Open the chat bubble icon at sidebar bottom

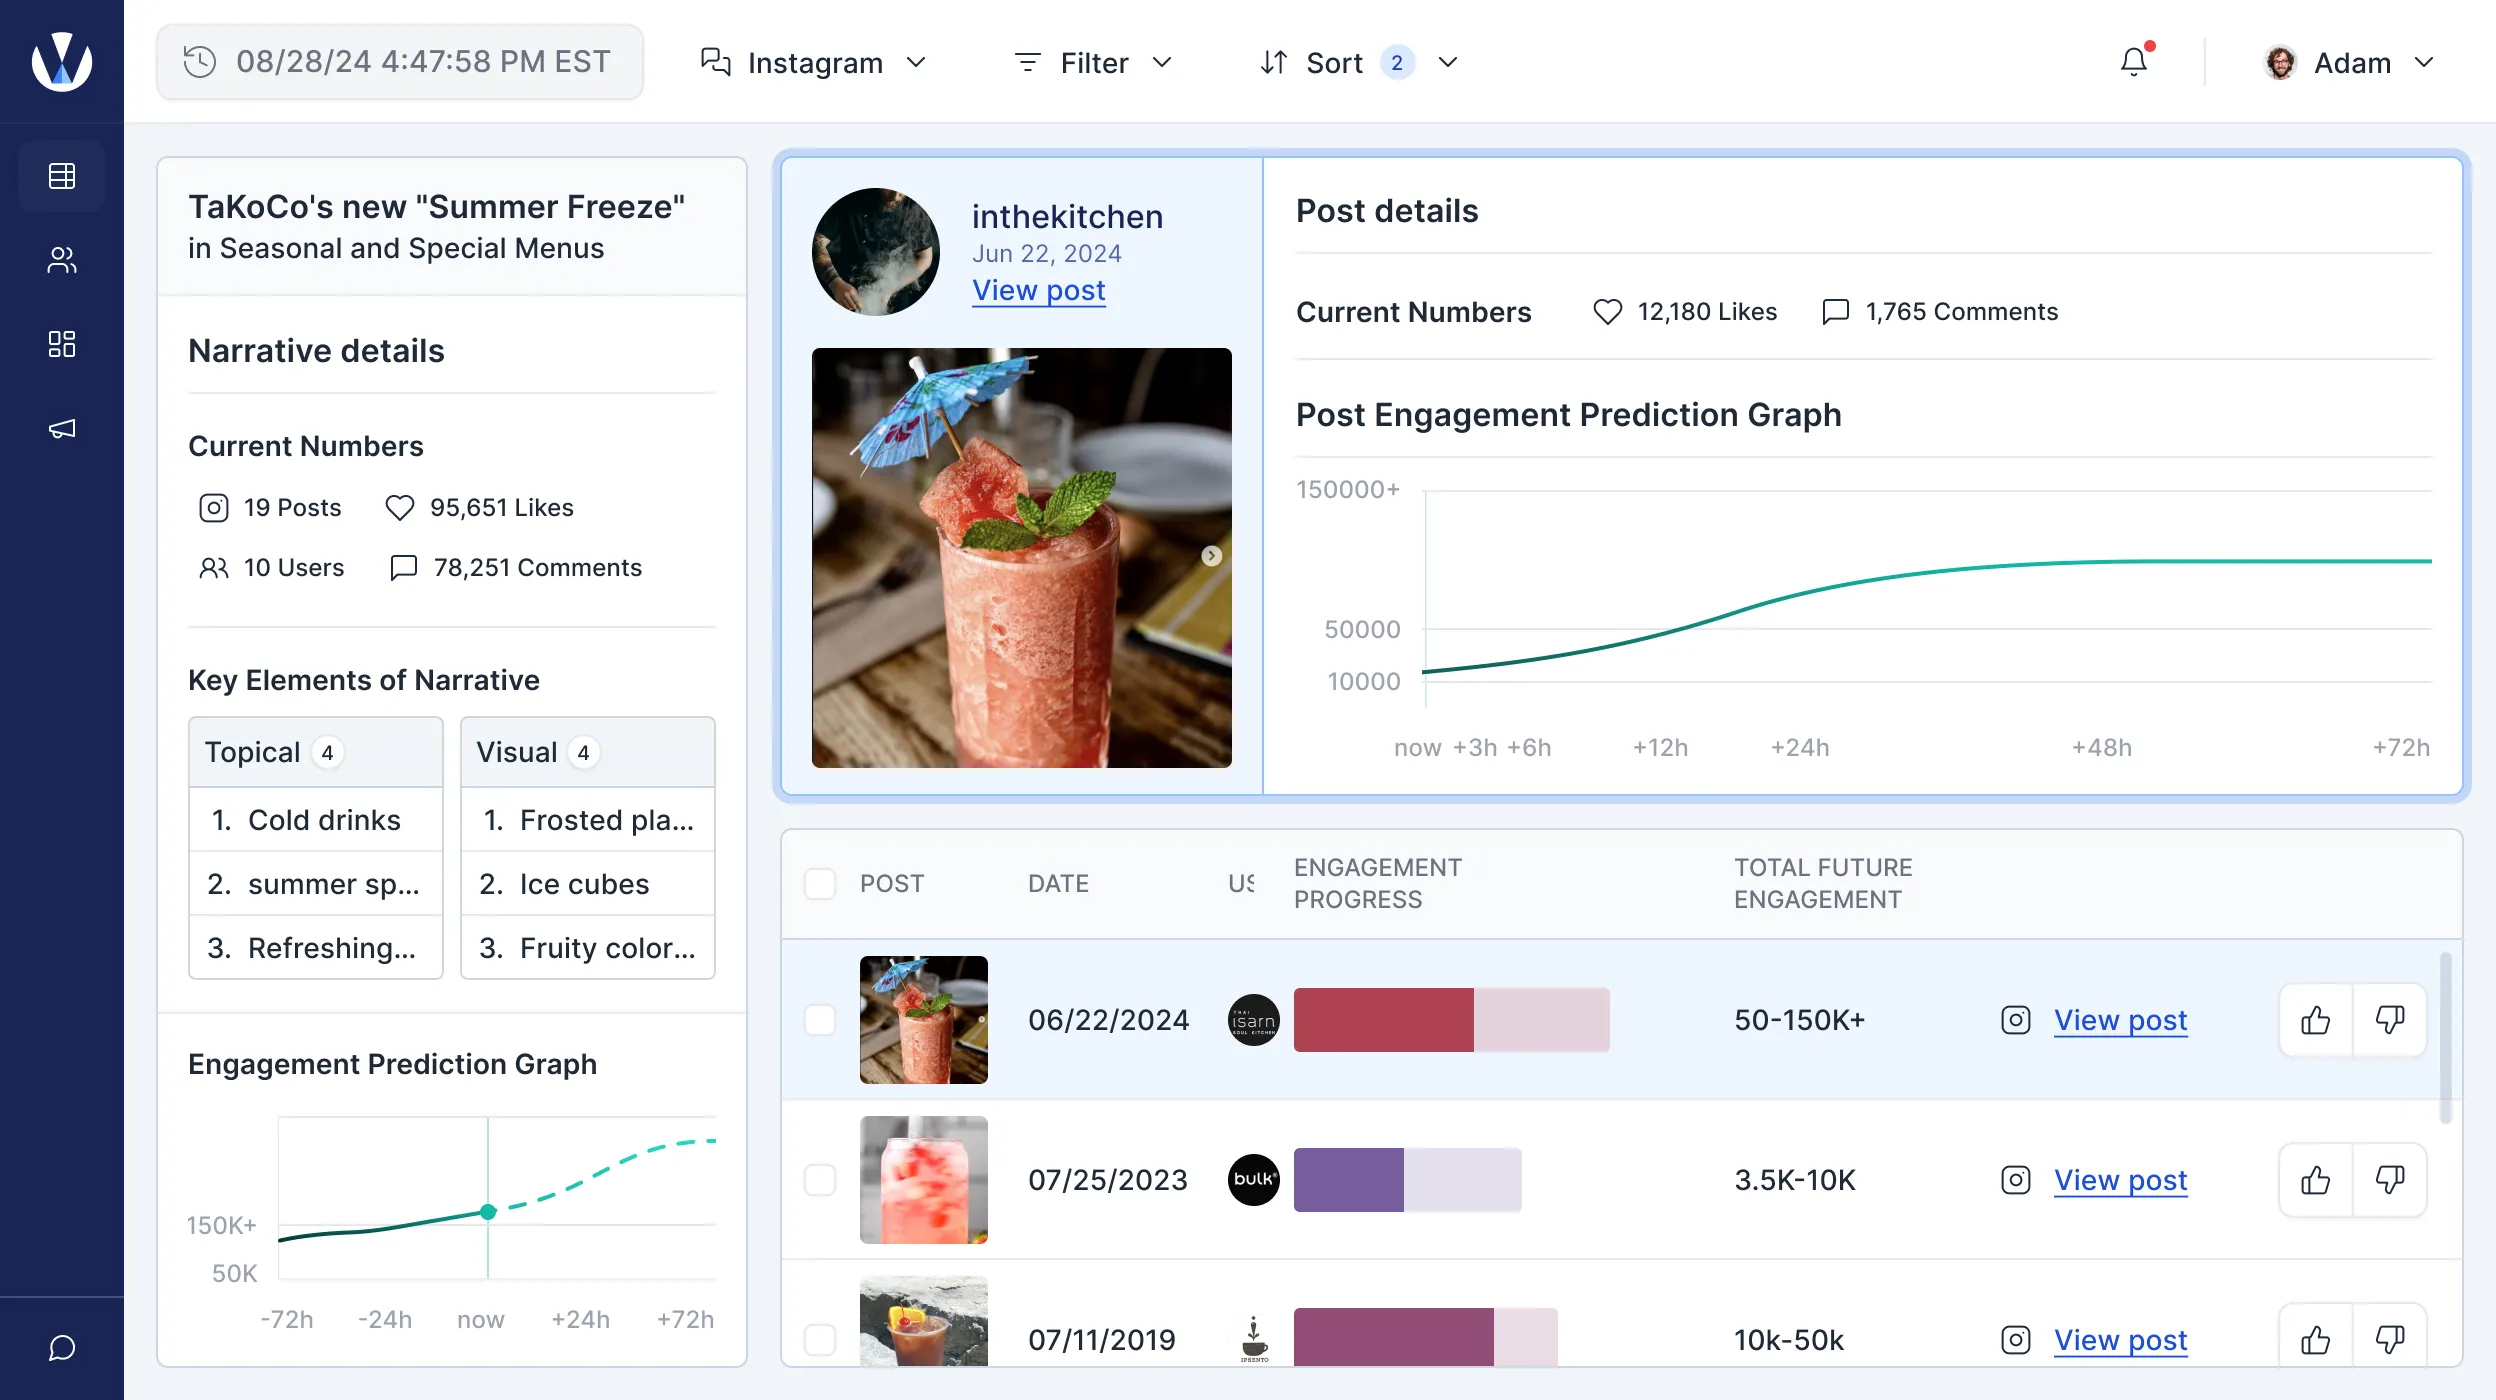62,1348
